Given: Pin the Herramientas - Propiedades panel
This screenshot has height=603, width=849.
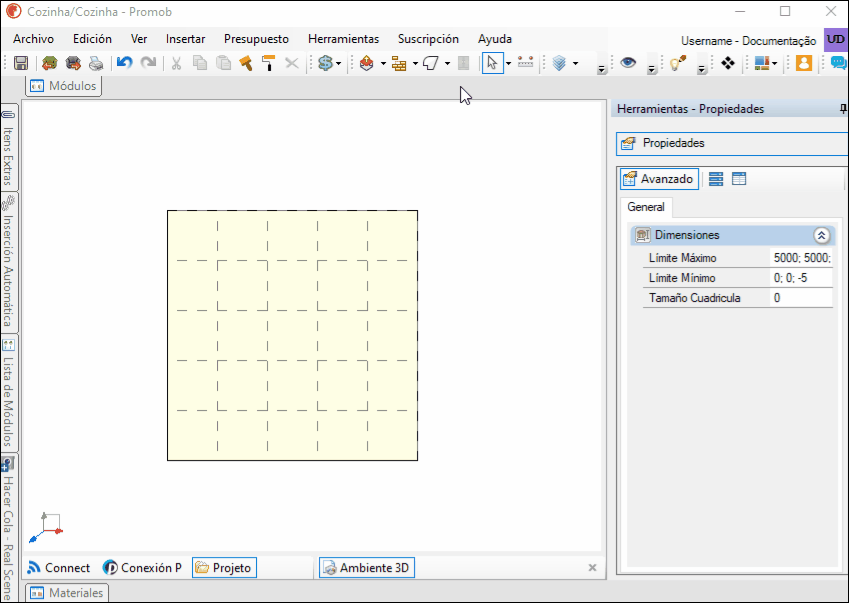Looking at the screenshot, I should (843, 109).
